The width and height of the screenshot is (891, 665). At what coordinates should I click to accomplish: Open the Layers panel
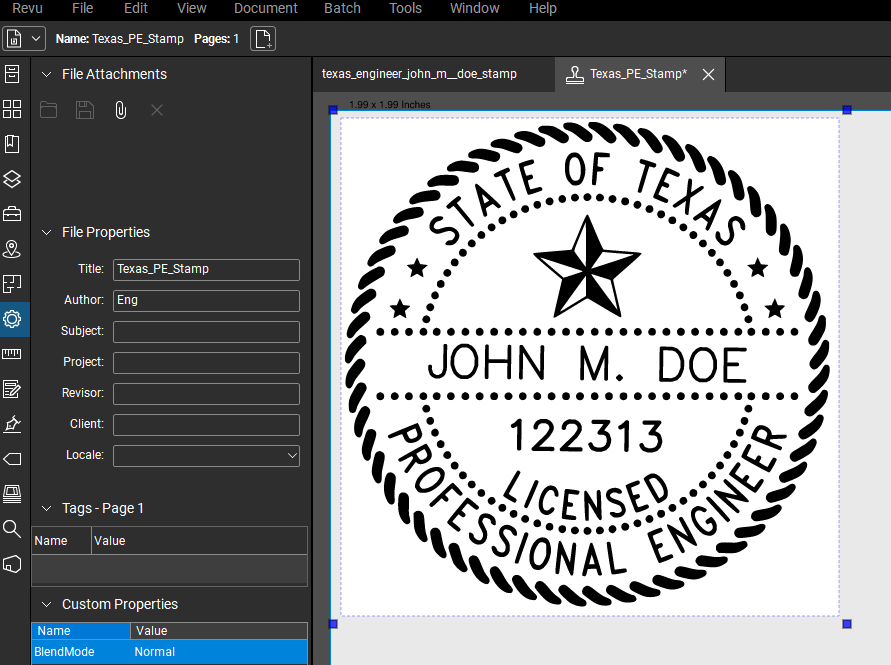(12, 179)
